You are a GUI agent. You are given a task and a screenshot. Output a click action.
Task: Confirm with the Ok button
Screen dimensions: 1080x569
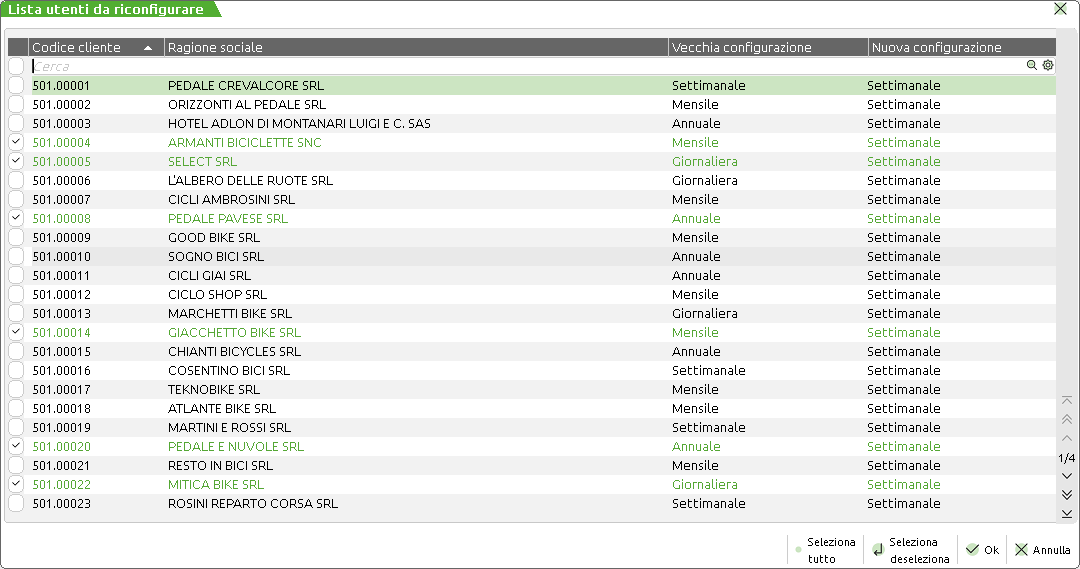pyautogui.click(x=982, y=550)
